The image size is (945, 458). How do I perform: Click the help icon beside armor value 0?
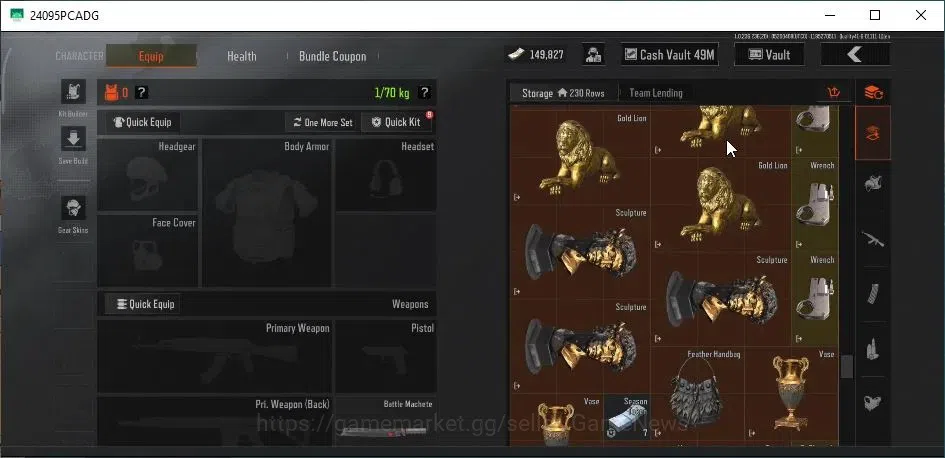[x=141, y=92]
